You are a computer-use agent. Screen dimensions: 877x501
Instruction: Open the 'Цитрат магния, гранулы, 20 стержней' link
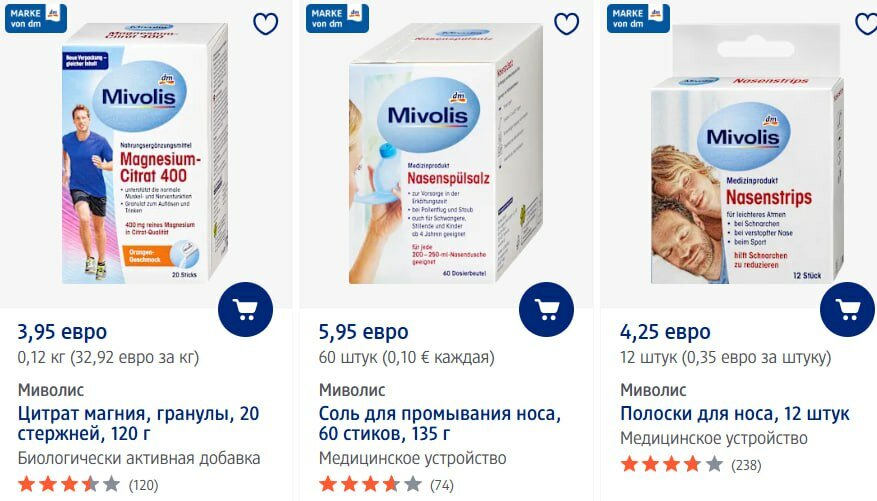coord(138,423)
